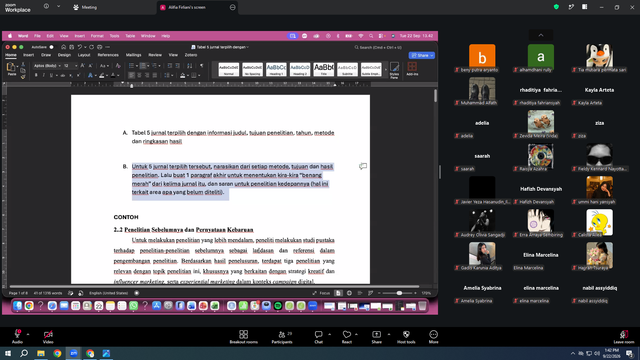The height and width of the screenshot is (360, 640).
Task: Open the Tools menu in Mac menu bar
Action: click(x=114, y=36)
